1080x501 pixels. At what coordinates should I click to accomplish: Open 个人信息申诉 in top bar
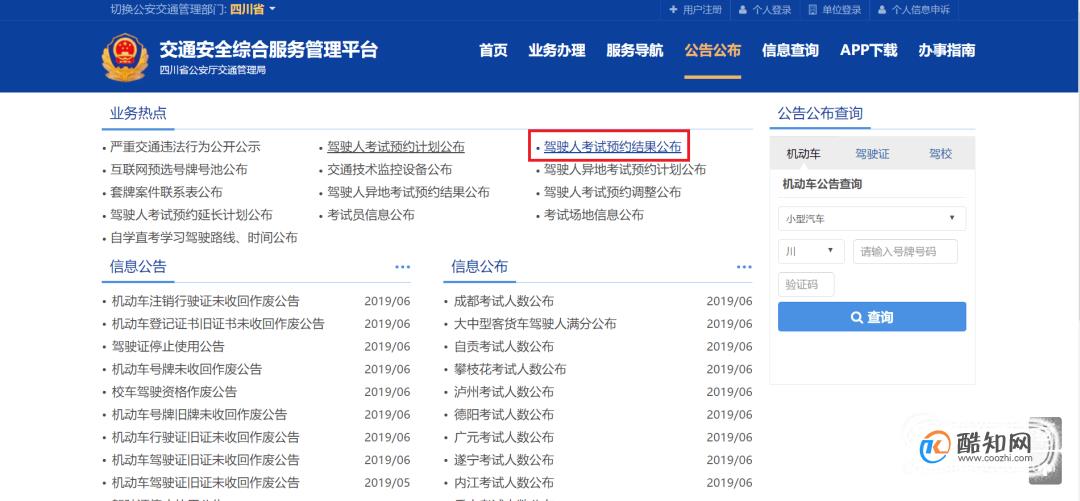[x=913, y=10]
